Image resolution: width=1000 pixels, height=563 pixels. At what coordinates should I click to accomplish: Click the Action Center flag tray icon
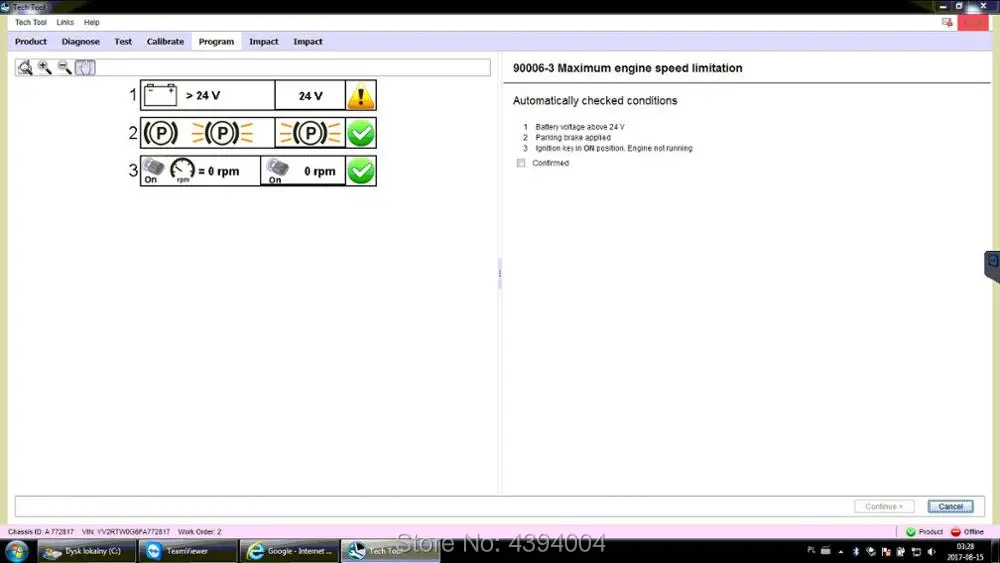(886, 552)
